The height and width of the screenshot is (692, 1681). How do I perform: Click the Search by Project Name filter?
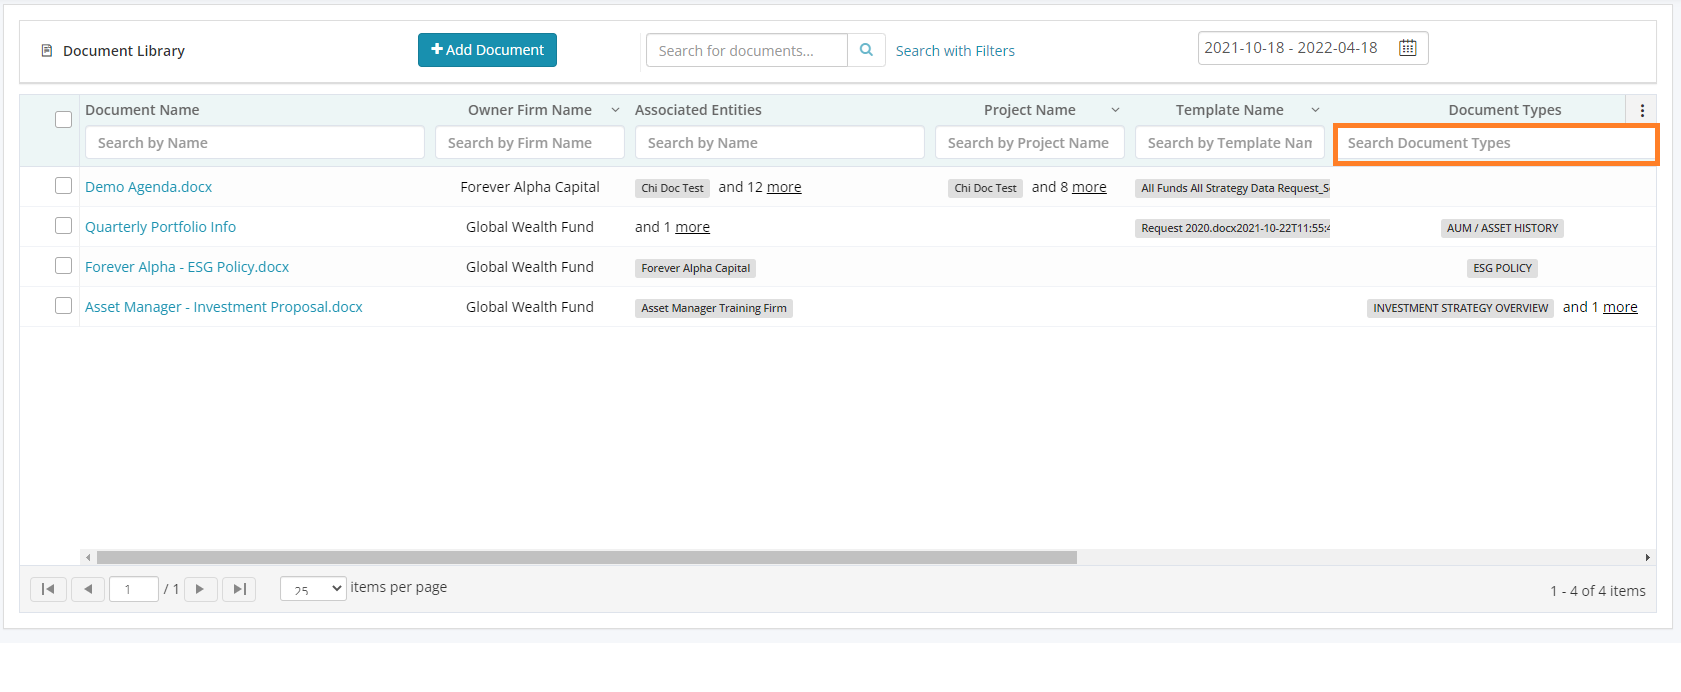click(1030, 143)
